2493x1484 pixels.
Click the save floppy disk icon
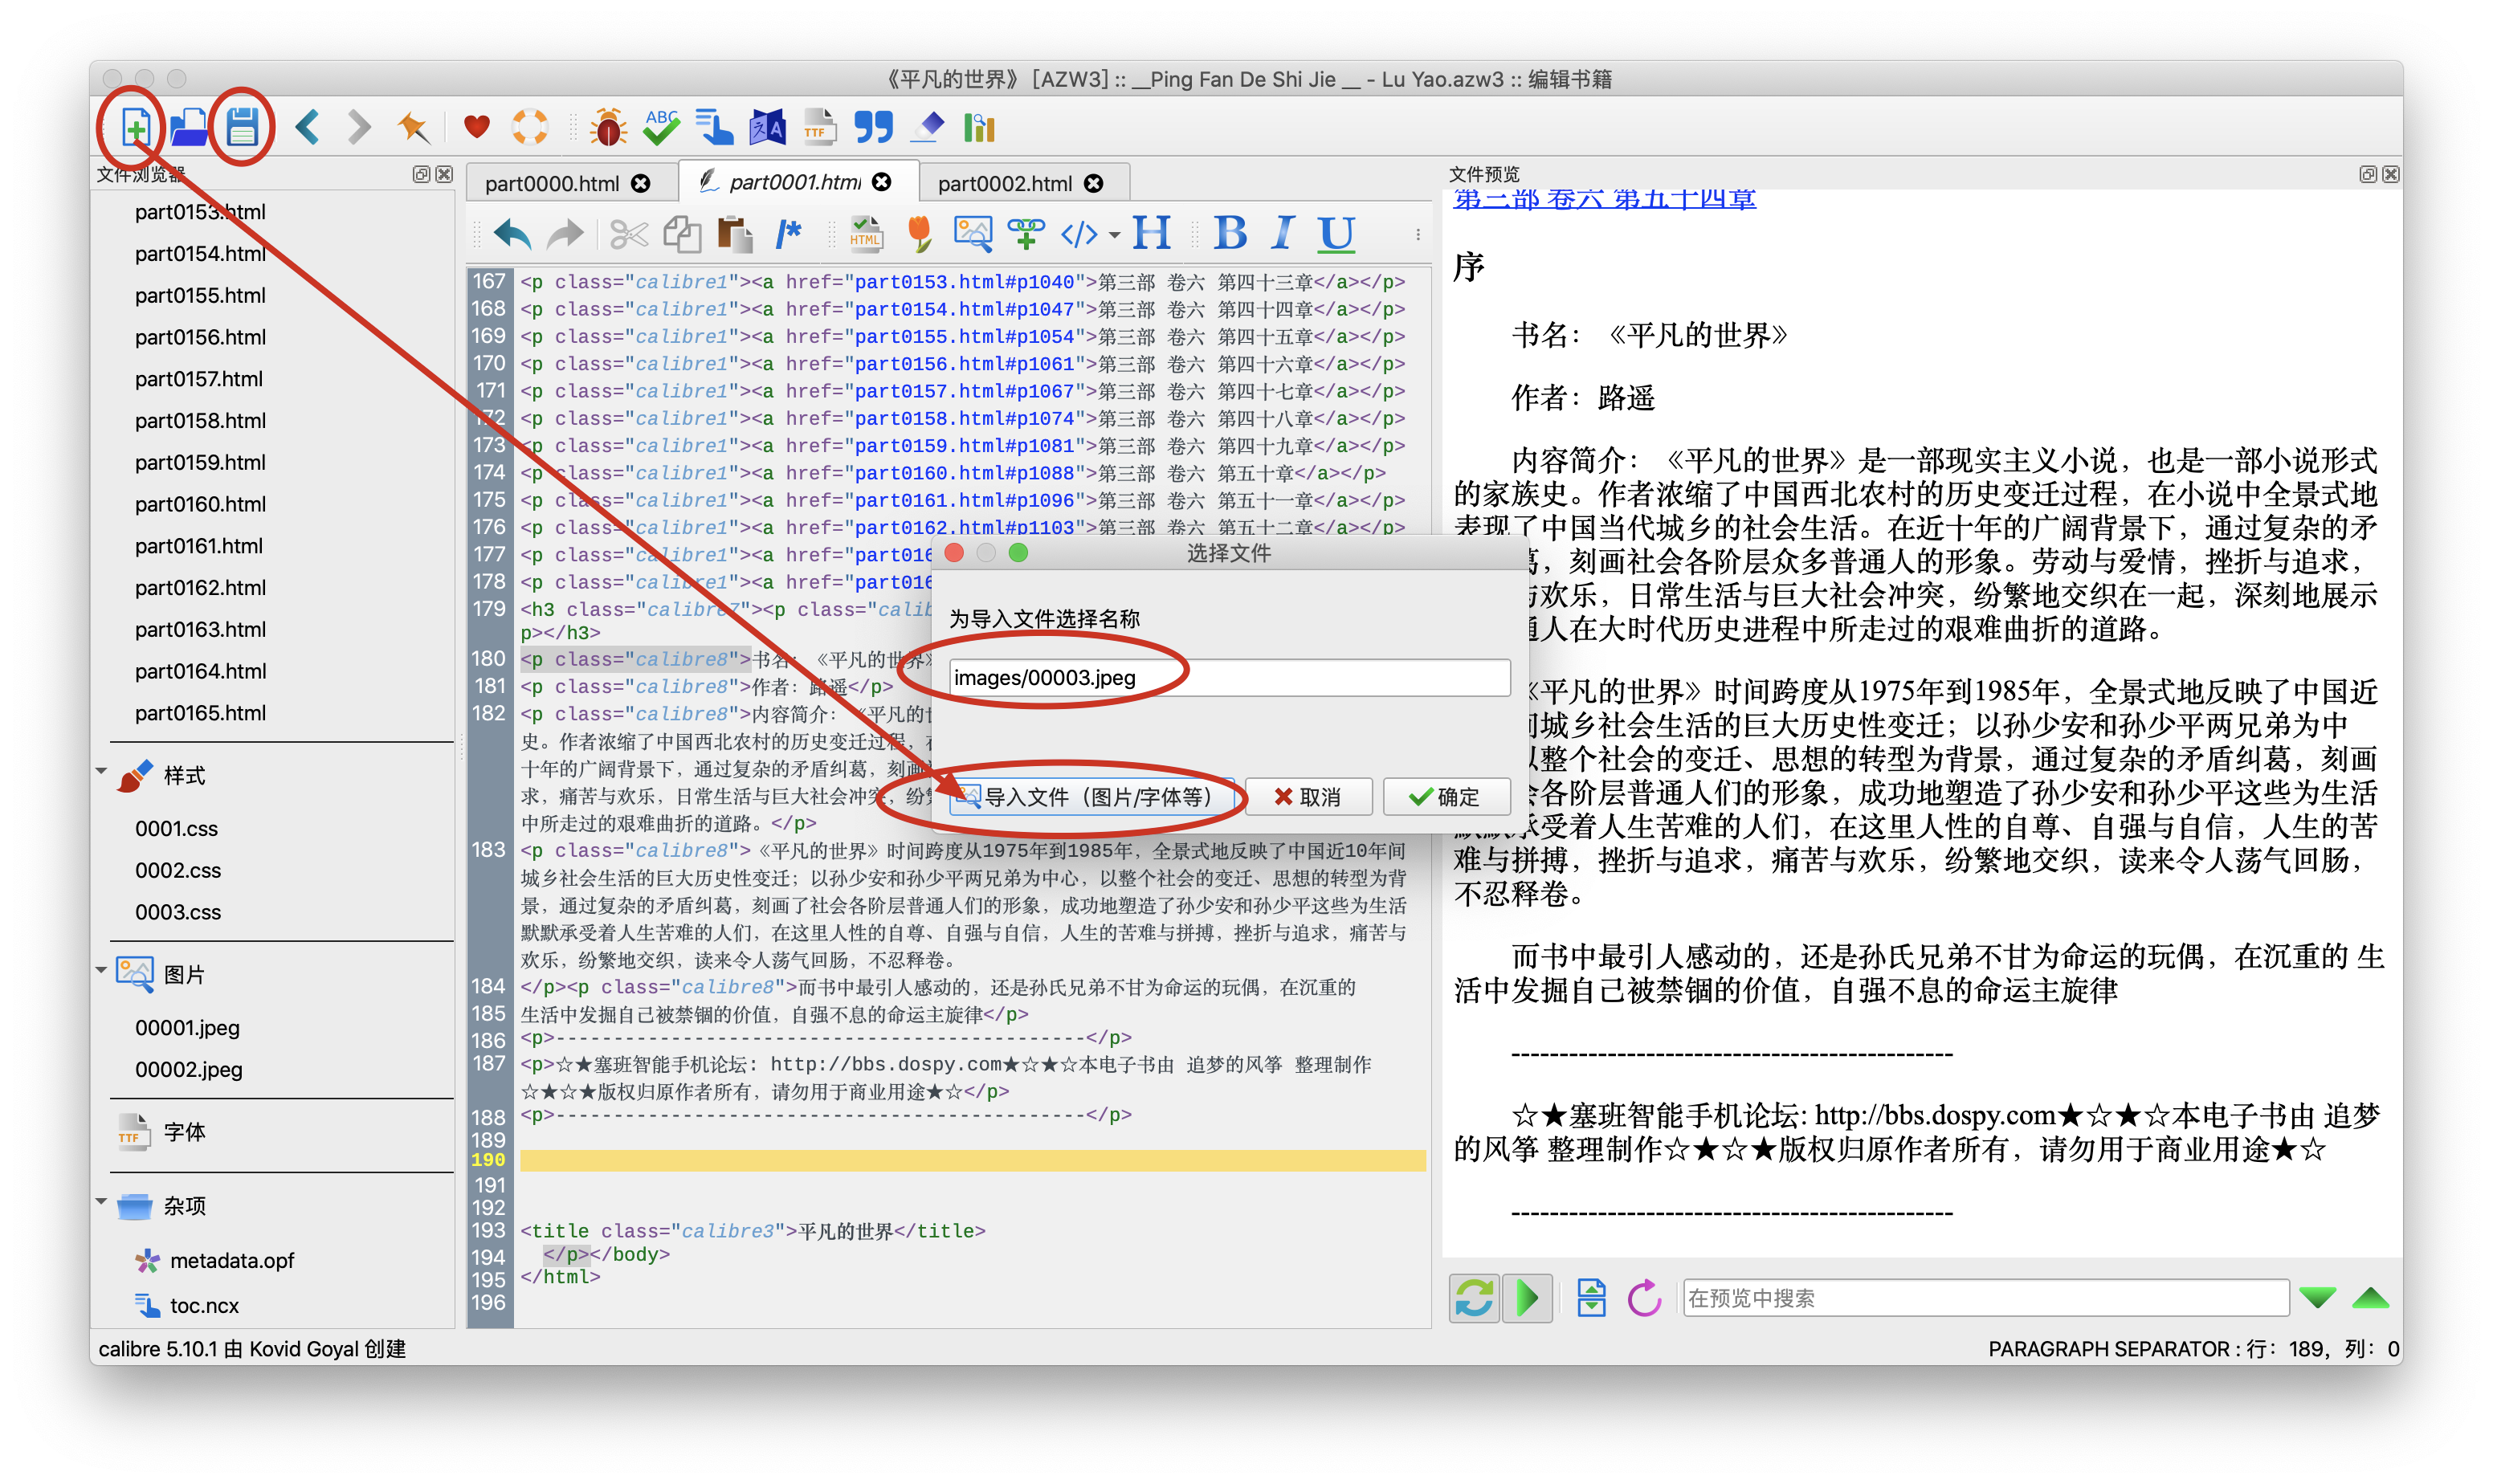pyautogui.click(x=242, y=127)
